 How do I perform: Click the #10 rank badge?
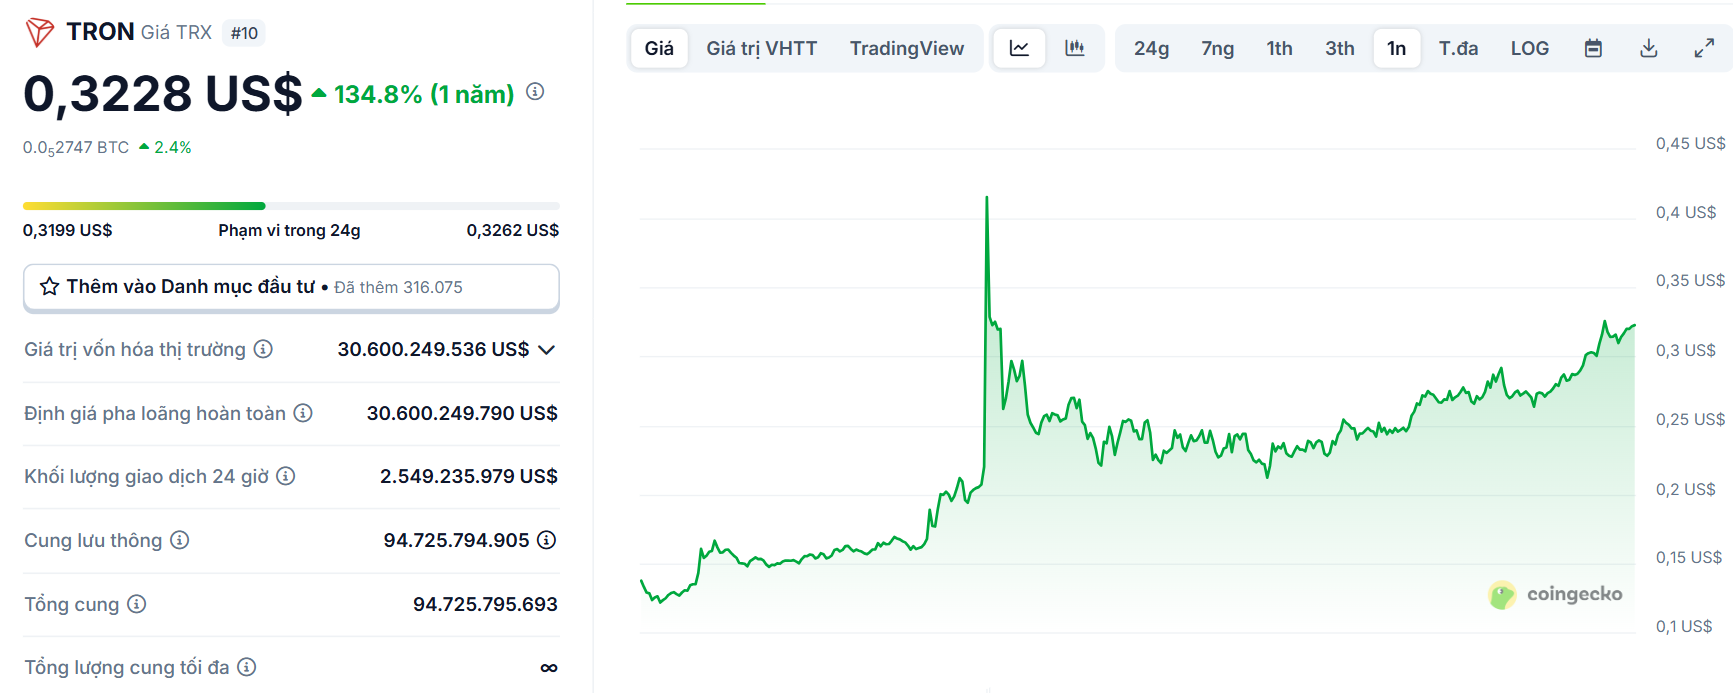244,33
